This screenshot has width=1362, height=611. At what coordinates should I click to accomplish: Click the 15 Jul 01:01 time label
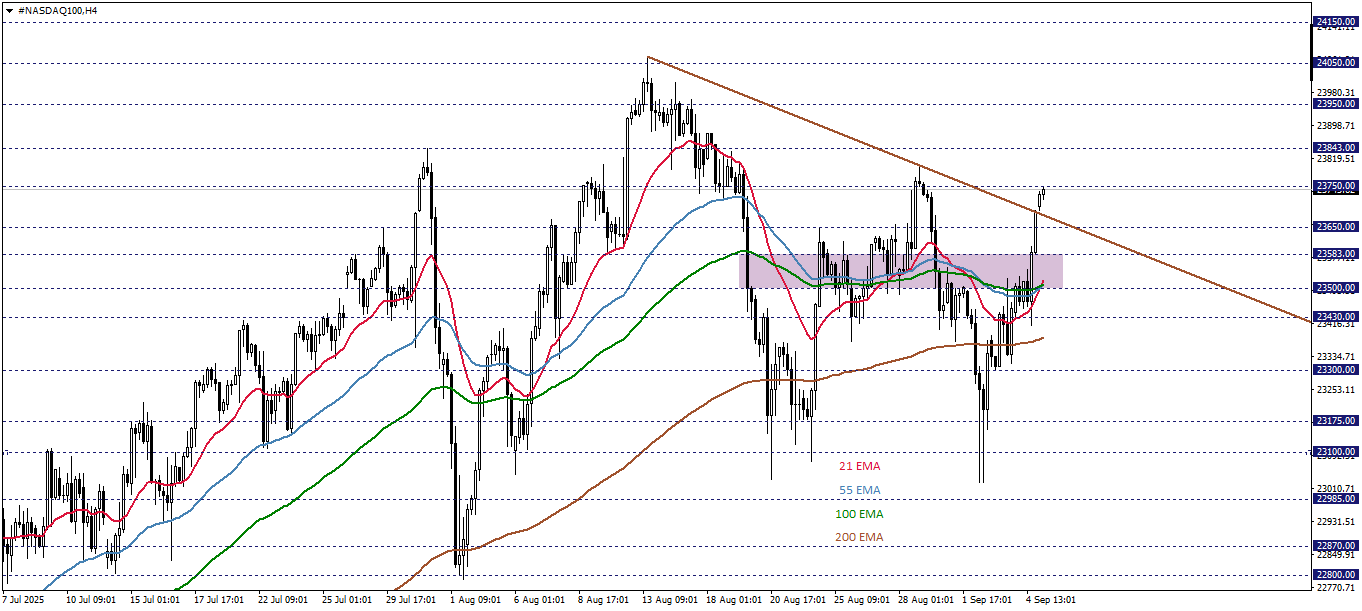(x=154, y=600)
